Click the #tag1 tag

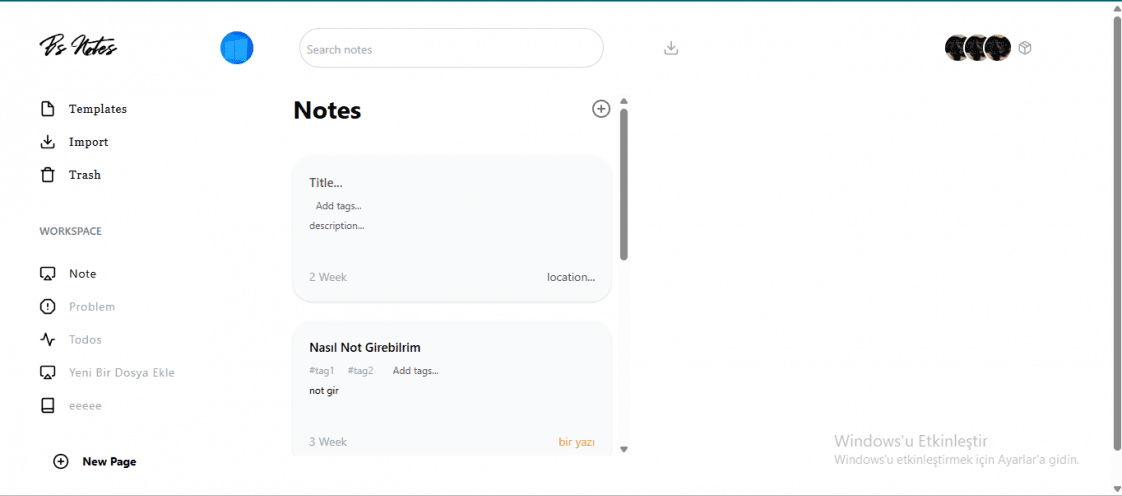point(322,371)
